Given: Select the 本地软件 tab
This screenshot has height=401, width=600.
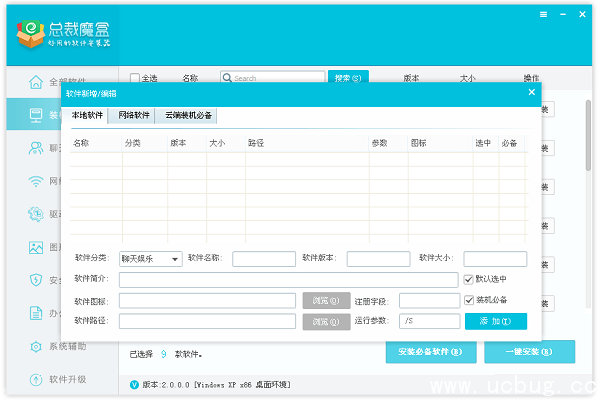Looking at the screenshot, I should pos(88,116).
